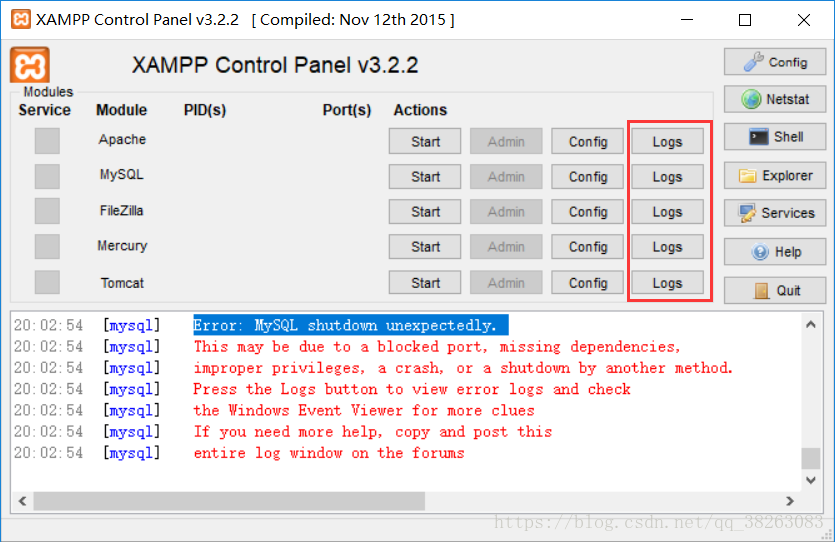Screen dimensions: 835x542
Task: Click the horizontal scrollbar right arrow
Action: point(790,501)
